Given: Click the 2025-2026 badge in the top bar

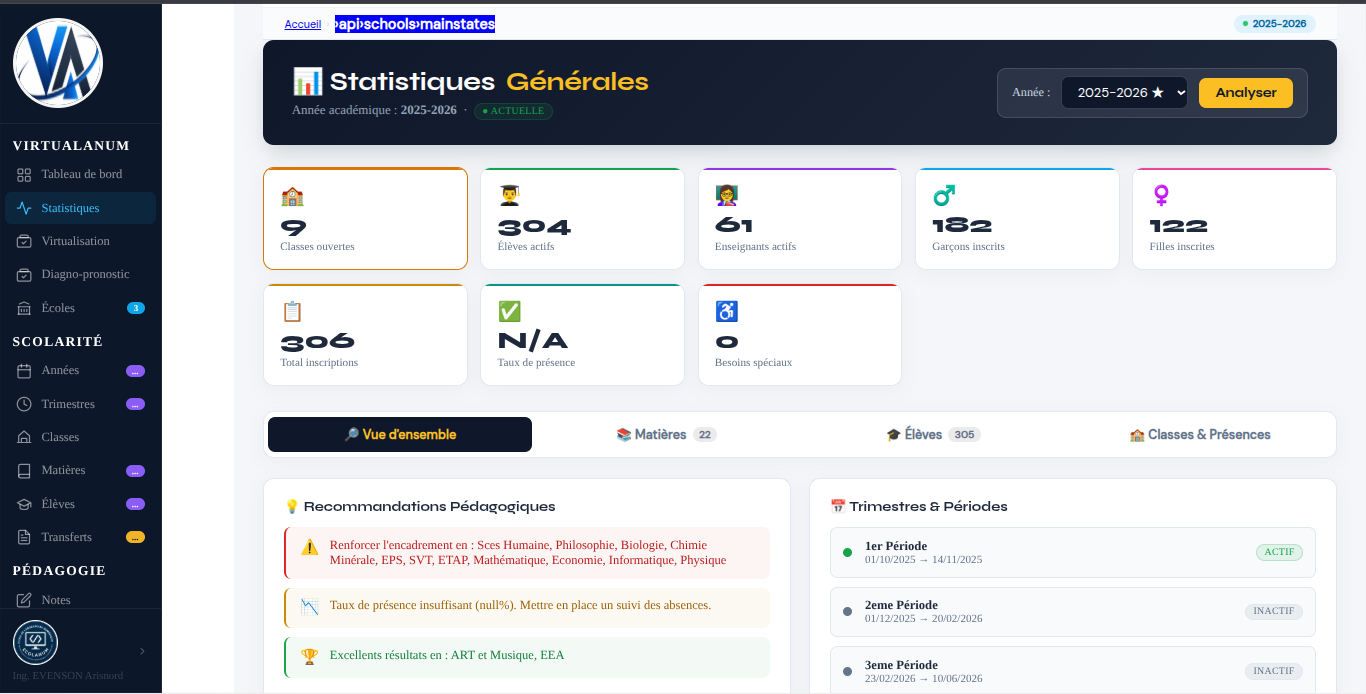Looking at the screenshot, I should pos(1275,24).
